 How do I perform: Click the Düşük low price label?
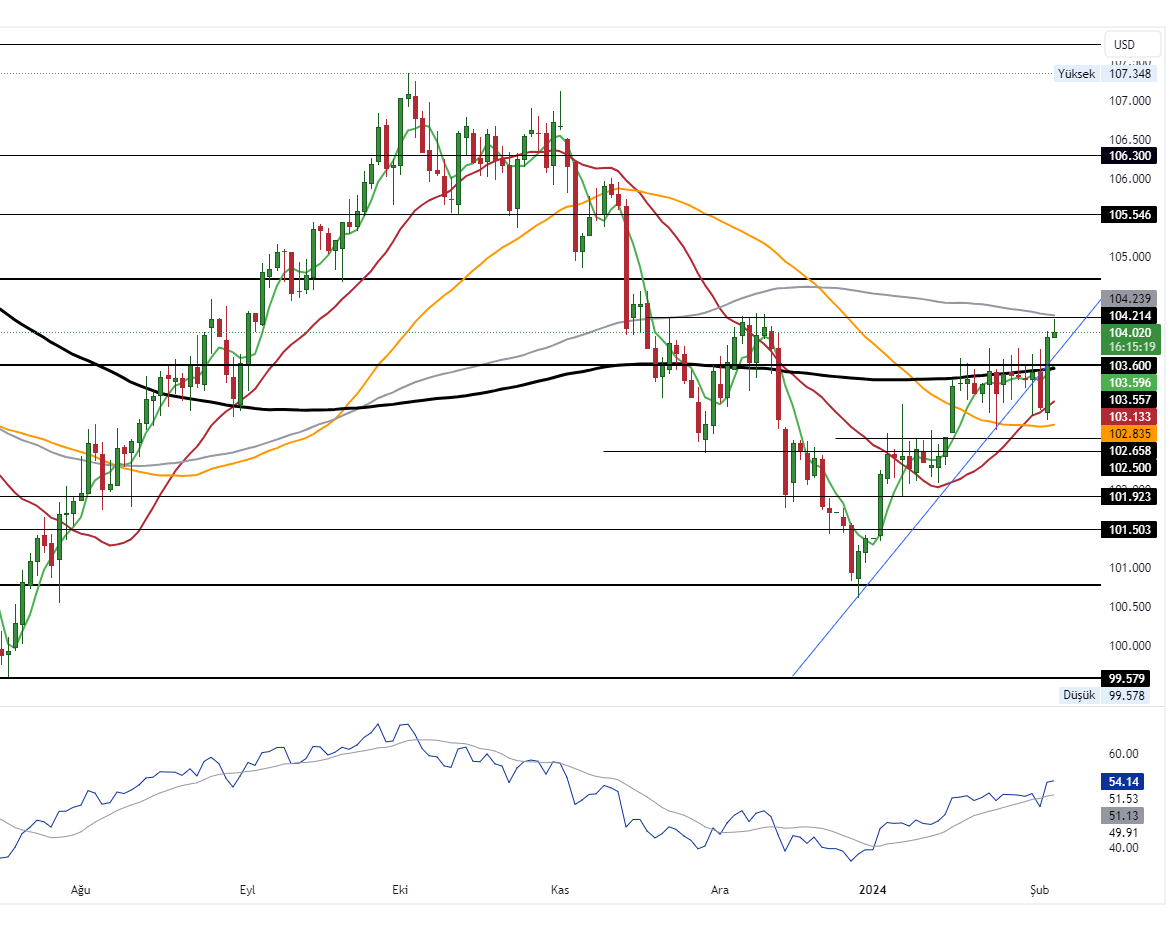click(1079, 695)
